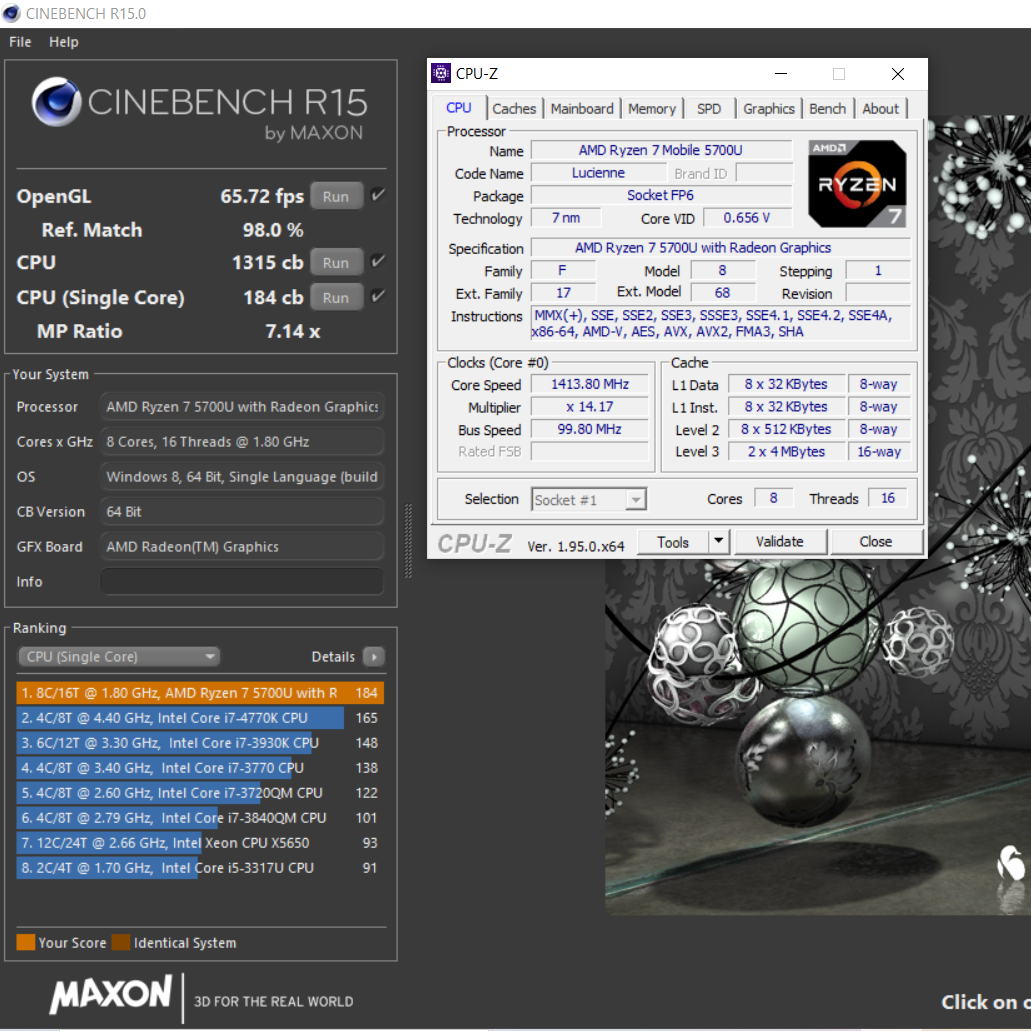
Task: Click the AMD Ryzen 7 logo badge
Action: (857, 183)
